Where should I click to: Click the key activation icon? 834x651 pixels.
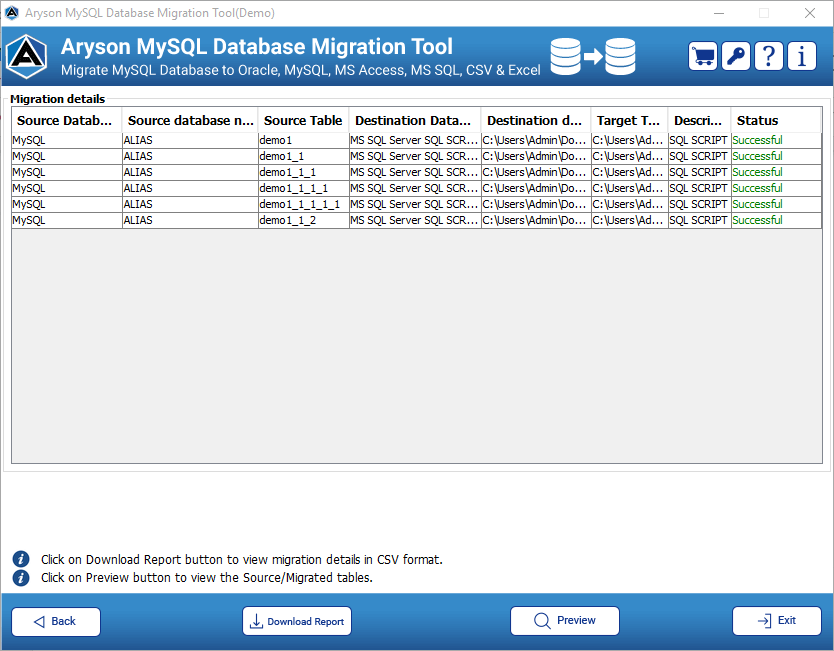tap(736, 56)
